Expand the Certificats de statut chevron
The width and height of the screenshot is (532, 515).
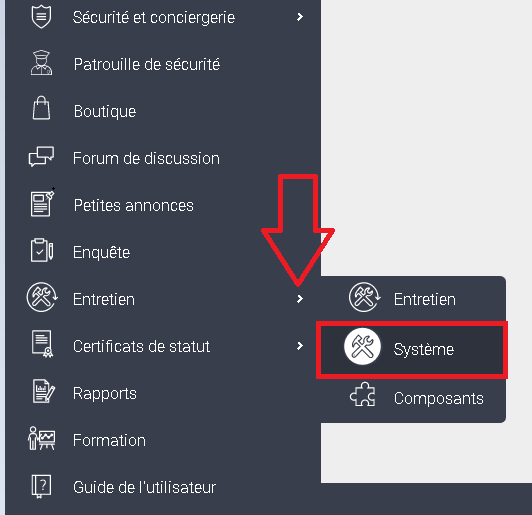point(300,346)
